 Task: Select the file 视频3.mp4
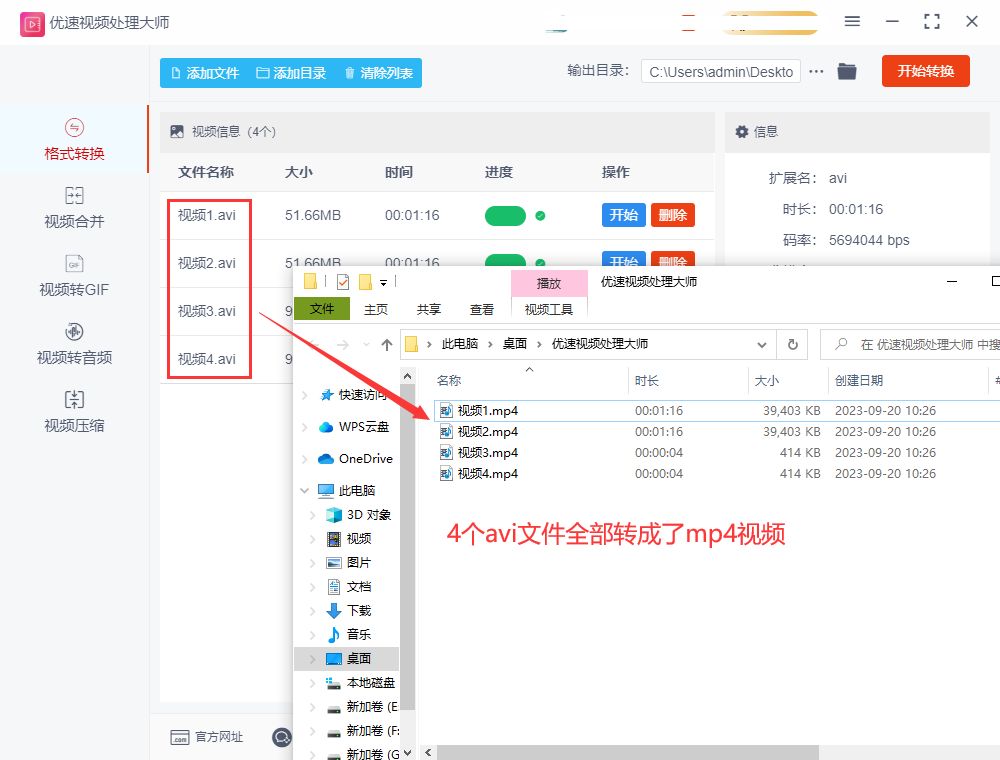click(487, 453)
